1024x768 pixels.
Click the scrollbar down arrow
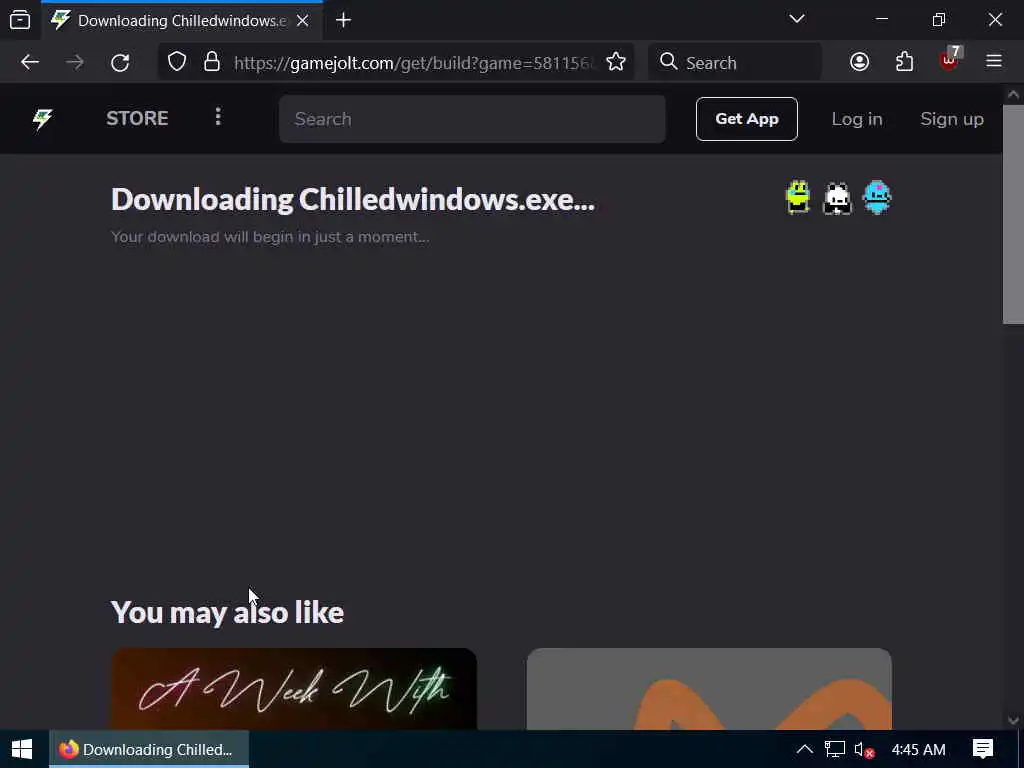(1013, 720)
